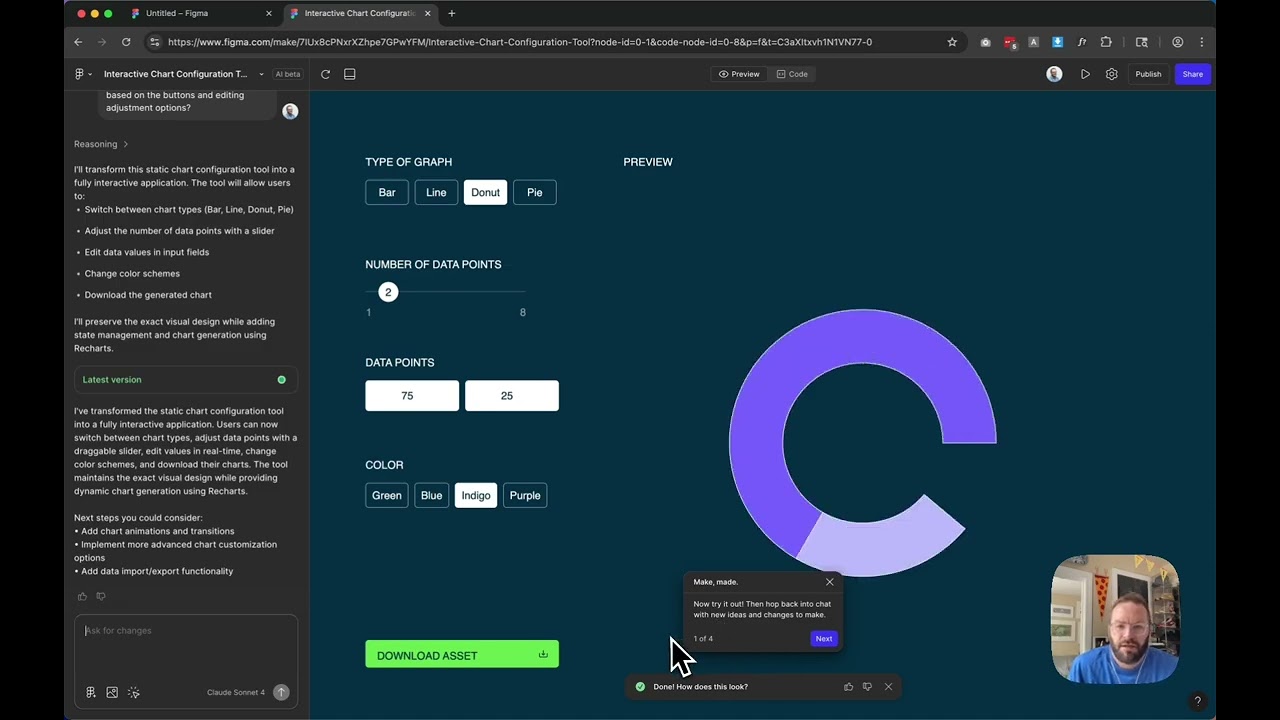Reload the browser page
The image size is (1280, 720).
pos(126,42)
